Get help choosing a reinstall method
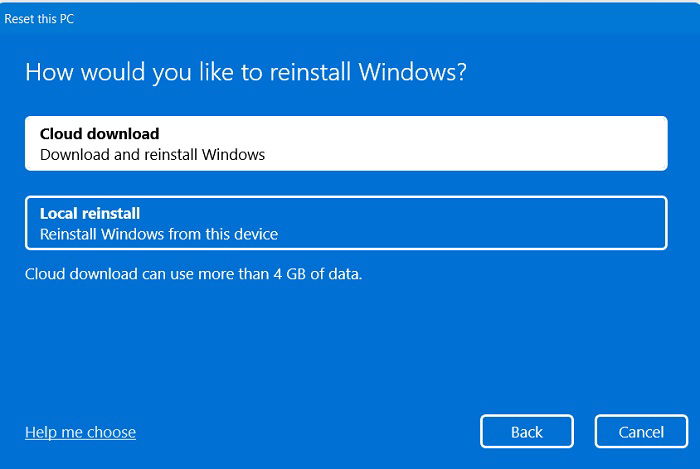Screen dimensions: 700x469 [x=80, y=432]
